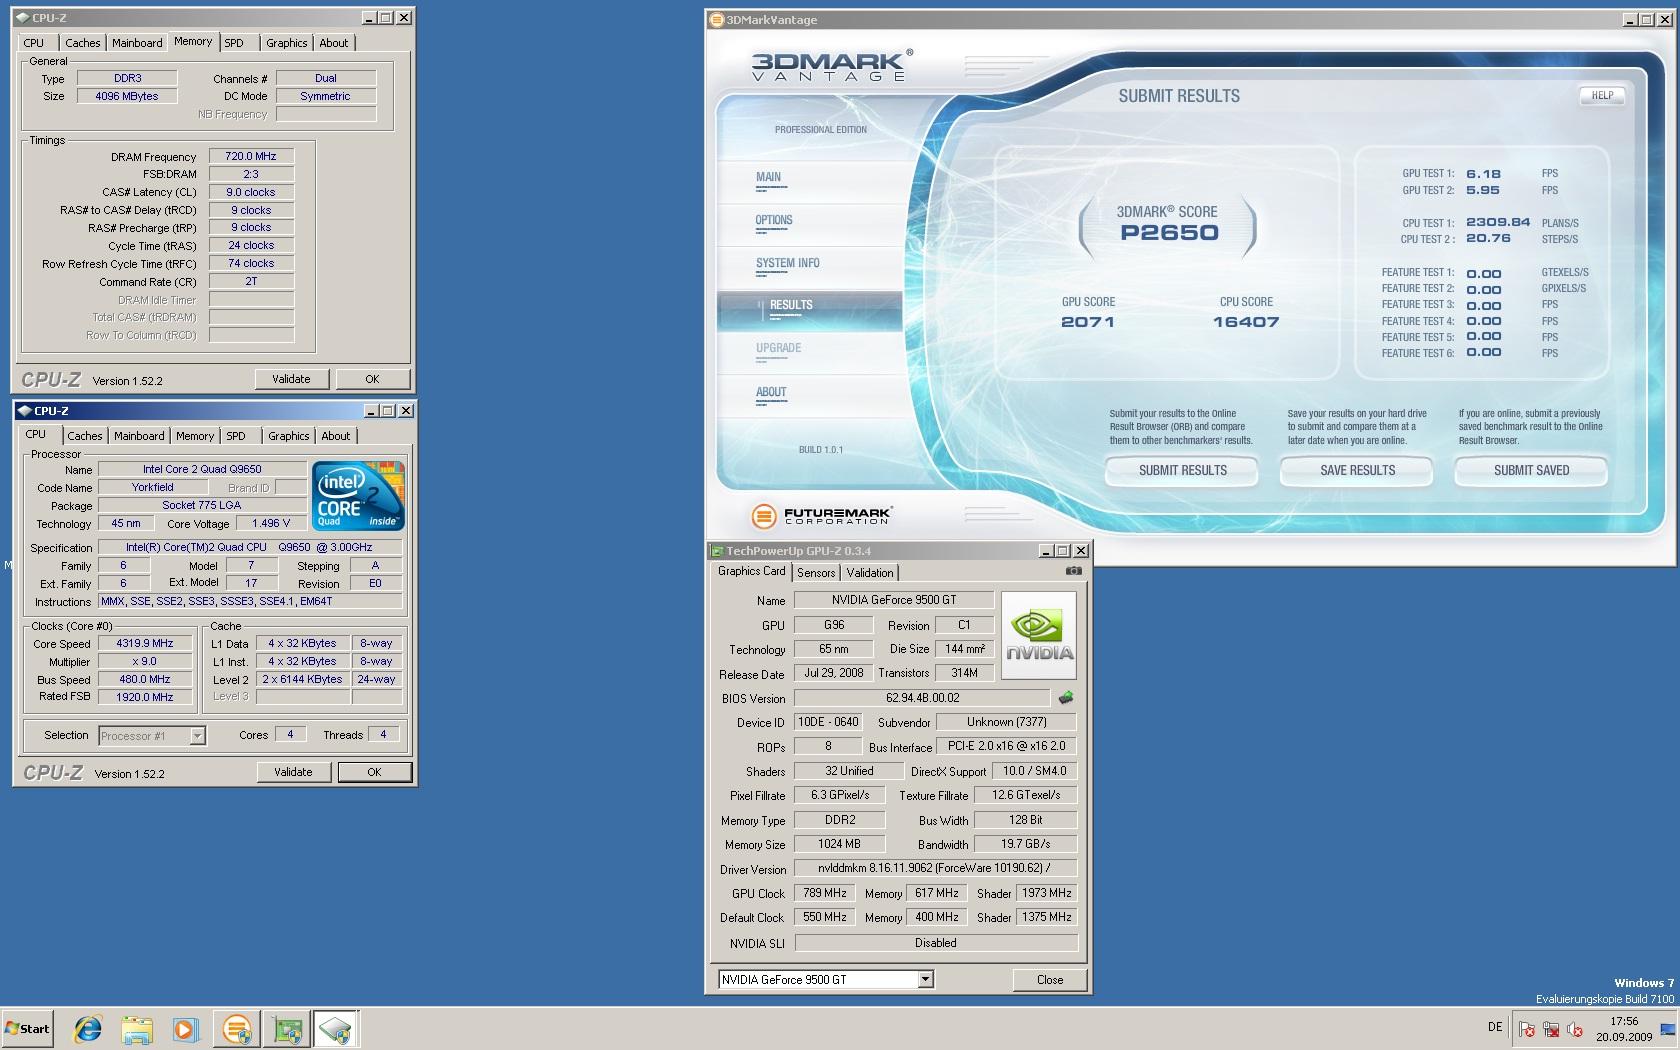This screenshot has width=1680, height=1050.
Task: Open Memory tab in lower CPU-Z window
Action: coord(195,436)
